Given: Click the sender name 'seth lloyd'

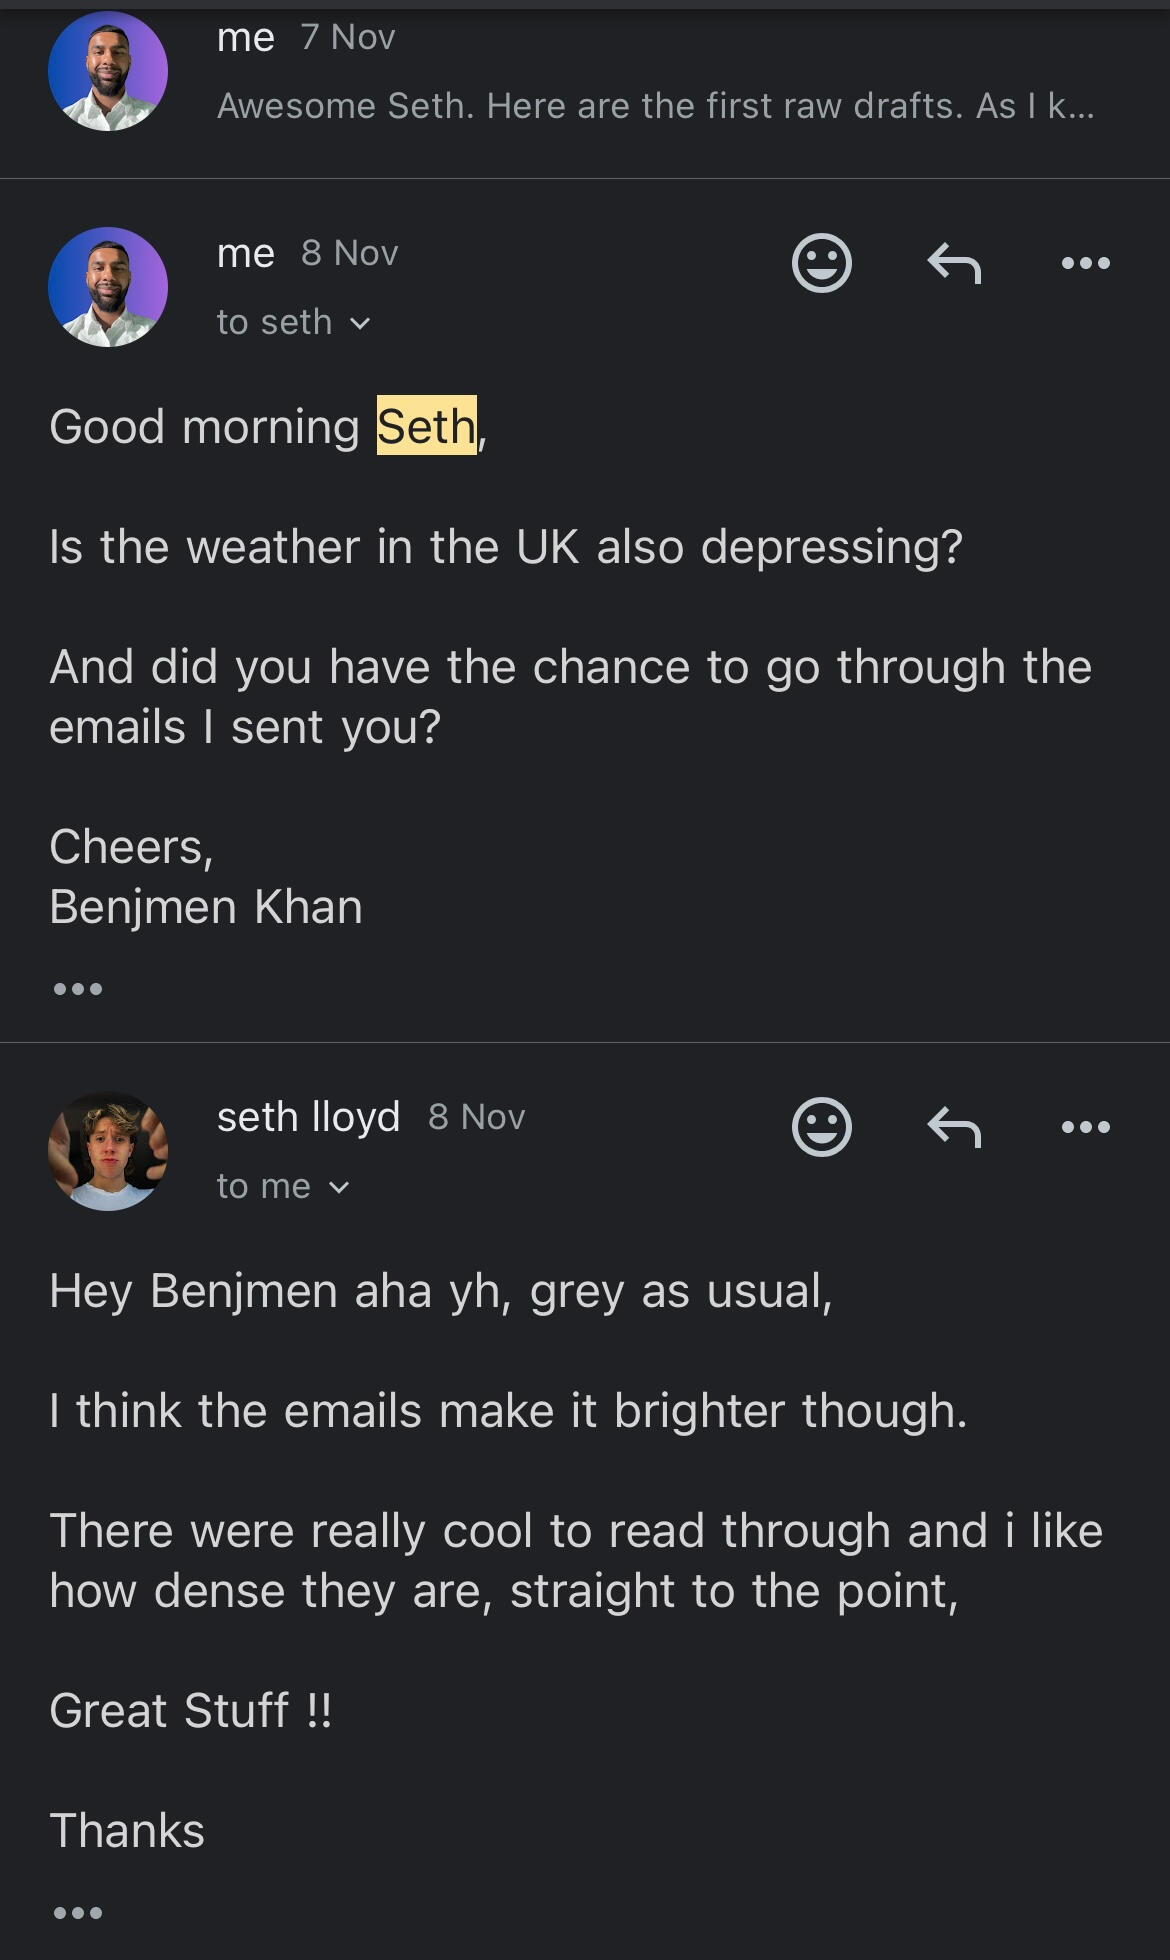Looking at the screenshot, I should [x=308, y=1117].
